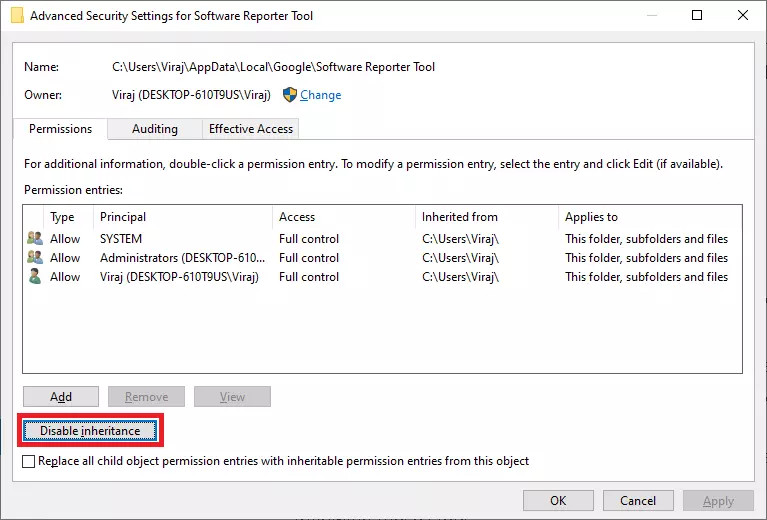Click C:\Users\Viraj\ in SYSTEM row
This screenshot has height=520, width=767.
point(460,239)
